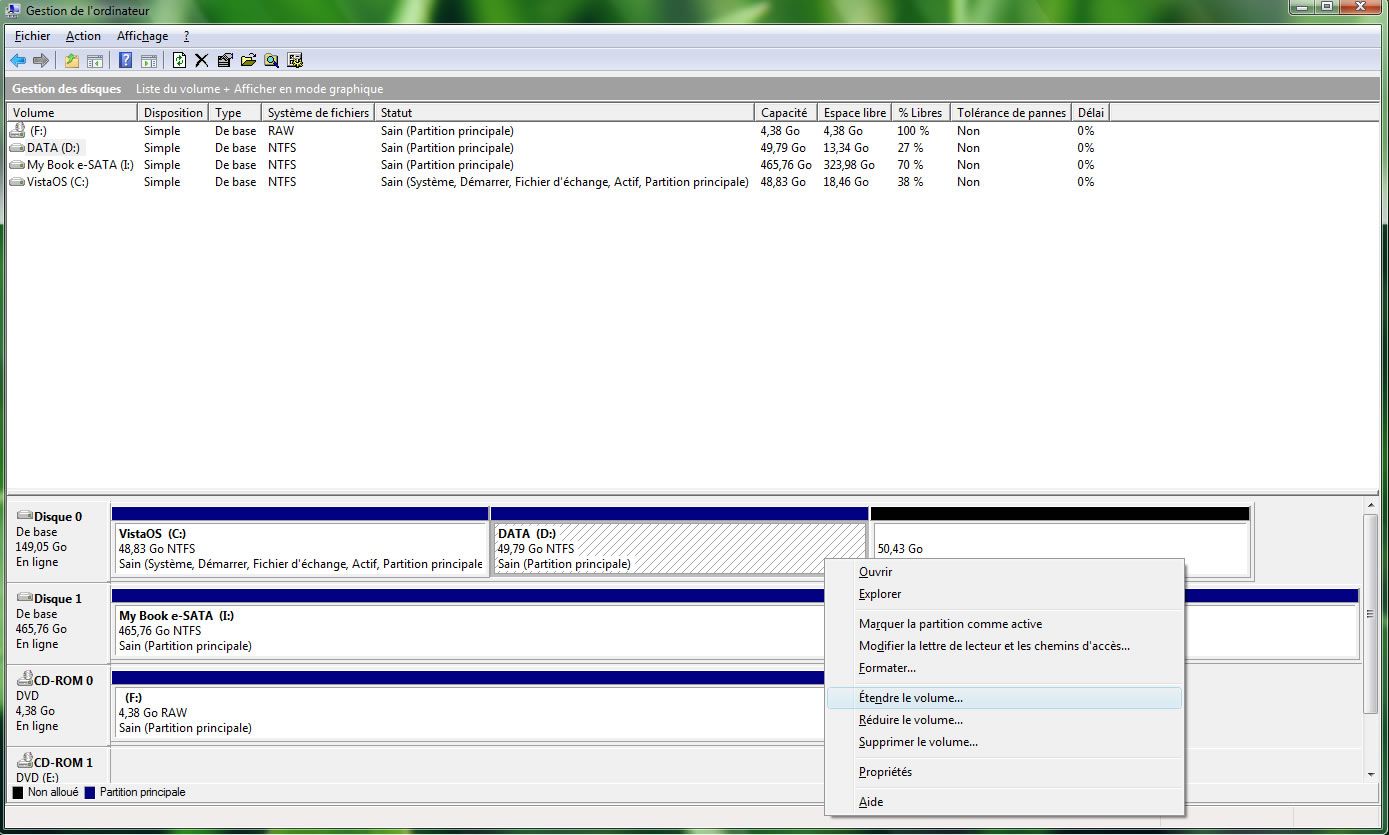Click the VistaOS (C:) drive icon in list
The height and width of the screenshot is (835, 1389).
pyautogui.click(x=17, y=182)
